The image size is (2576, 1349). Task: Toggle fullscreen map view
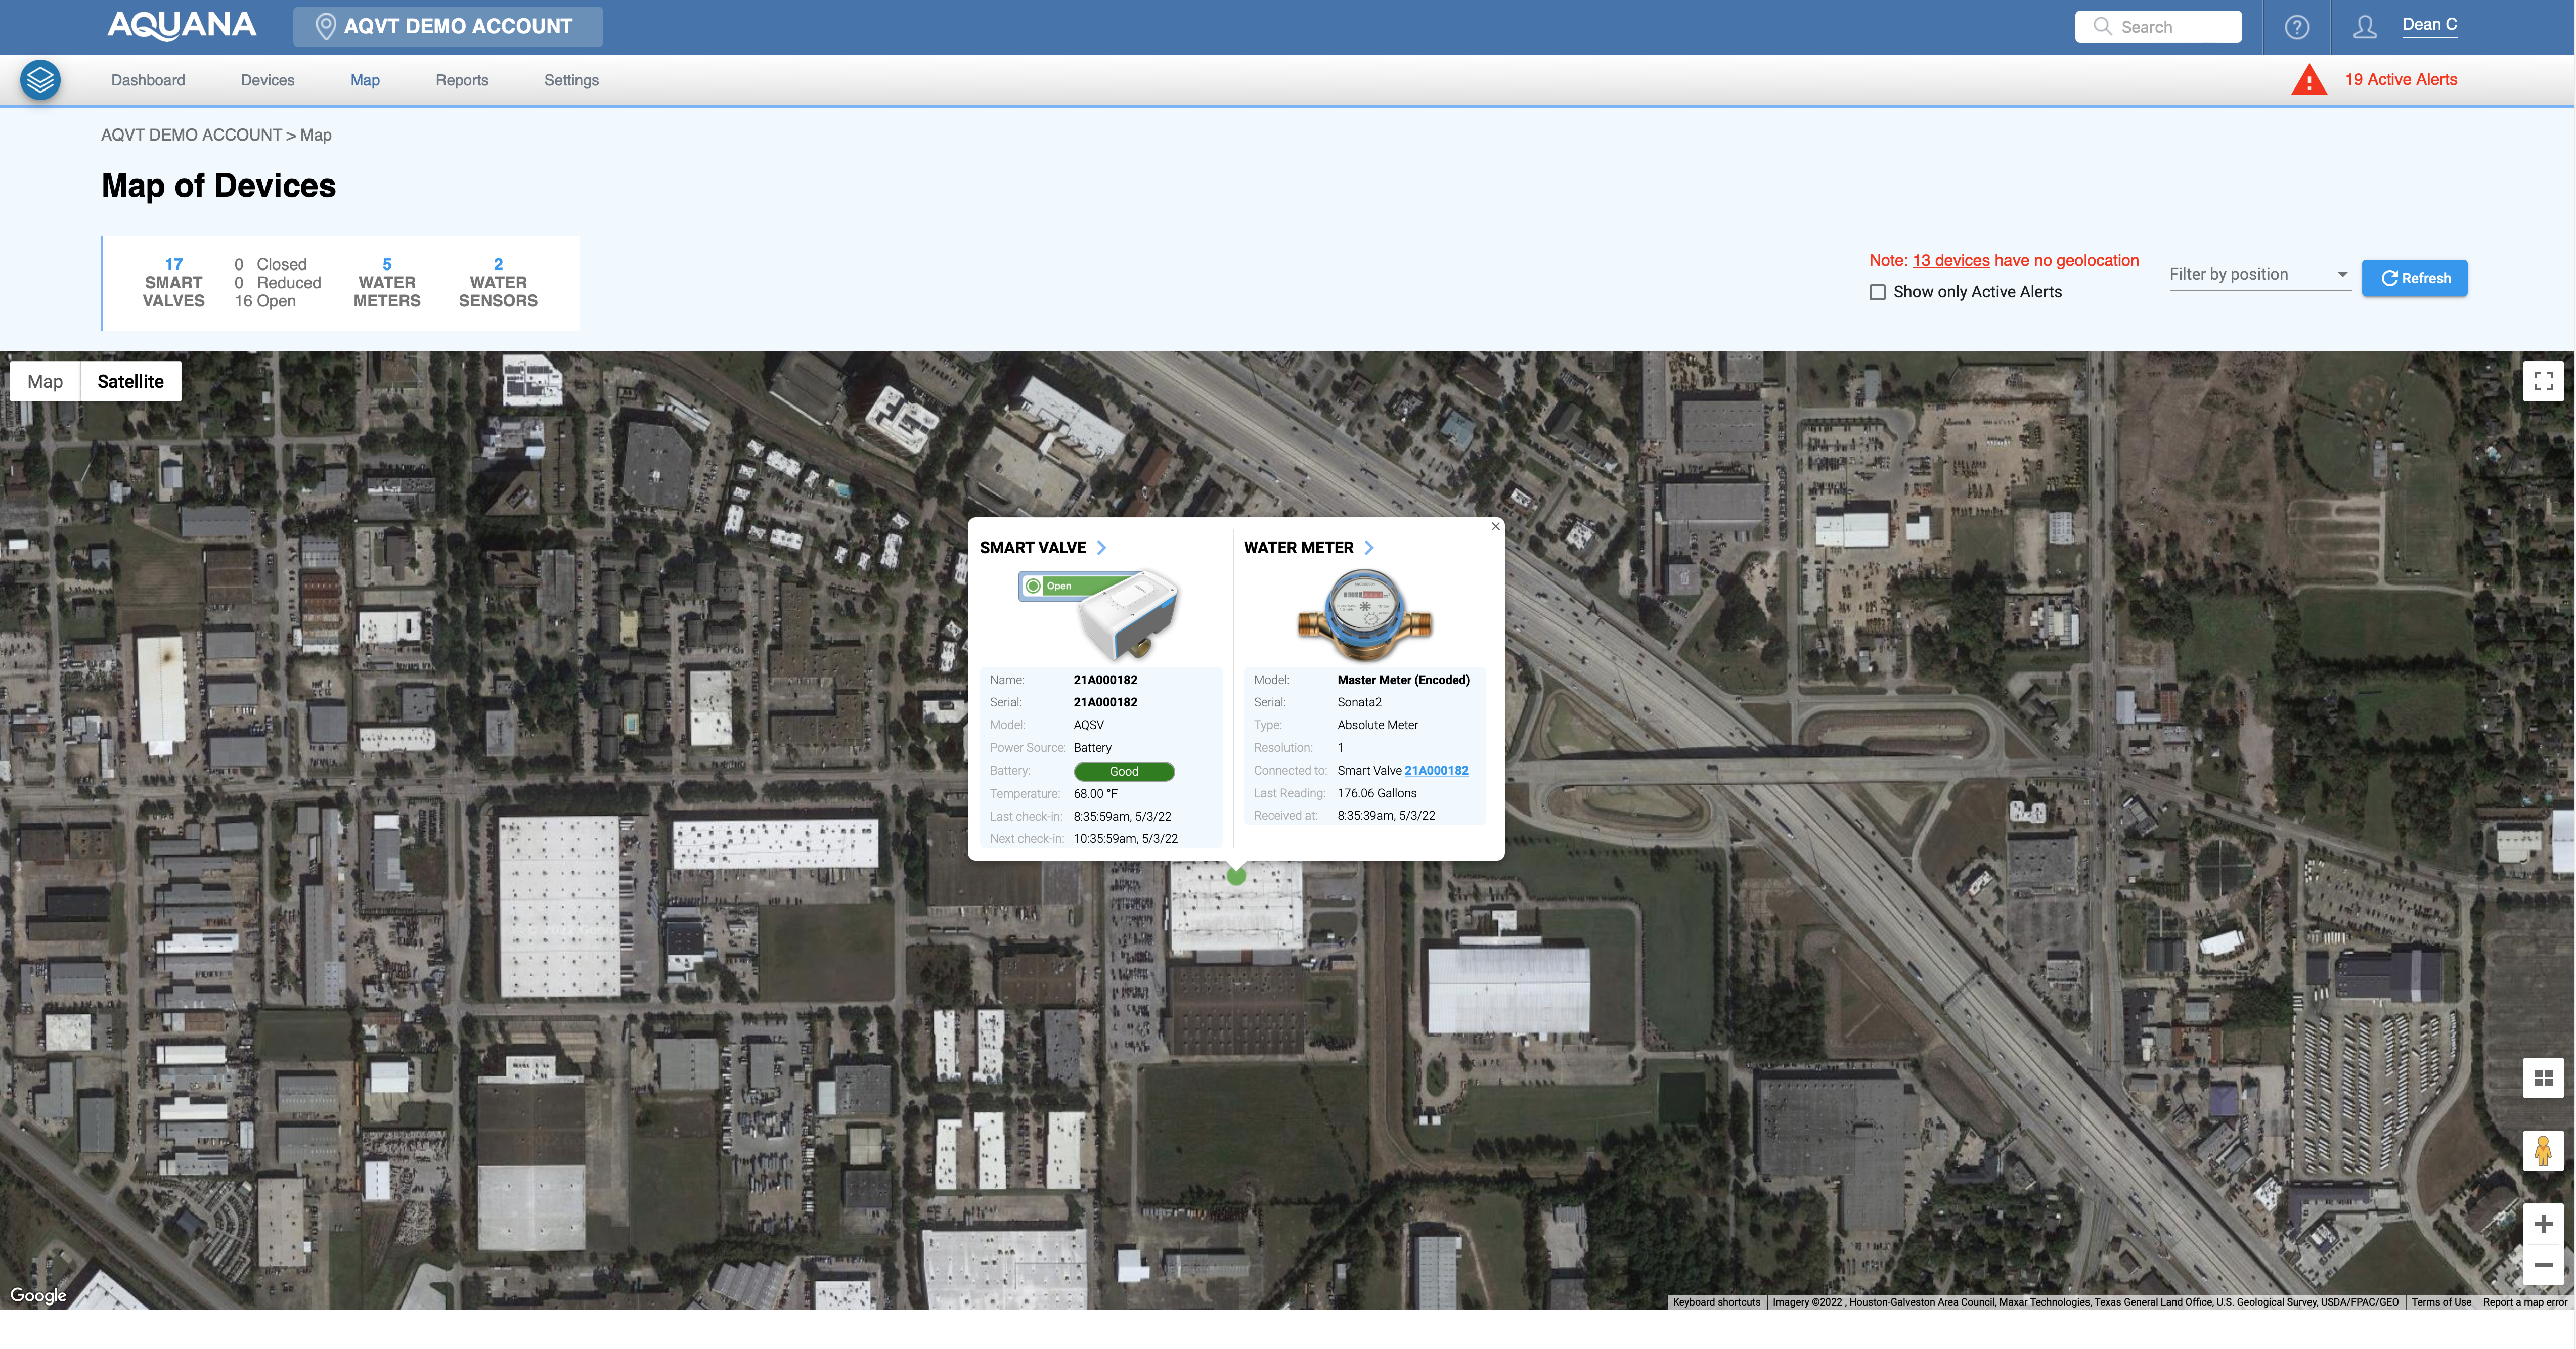click(2542, 381)
